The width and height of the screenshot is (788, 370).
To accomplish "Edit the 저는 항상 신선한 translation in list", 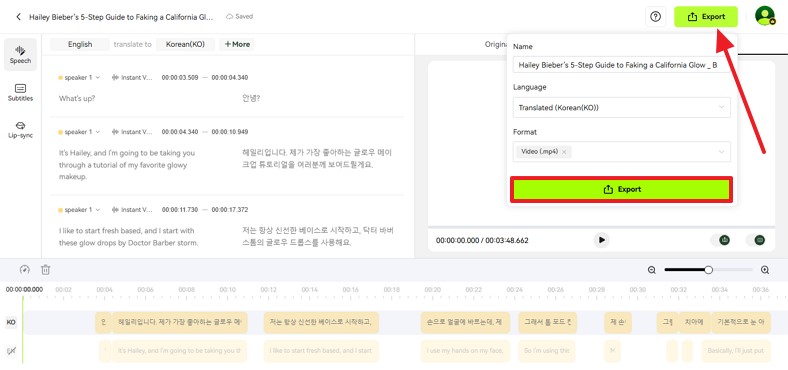I will pos(318,236).
